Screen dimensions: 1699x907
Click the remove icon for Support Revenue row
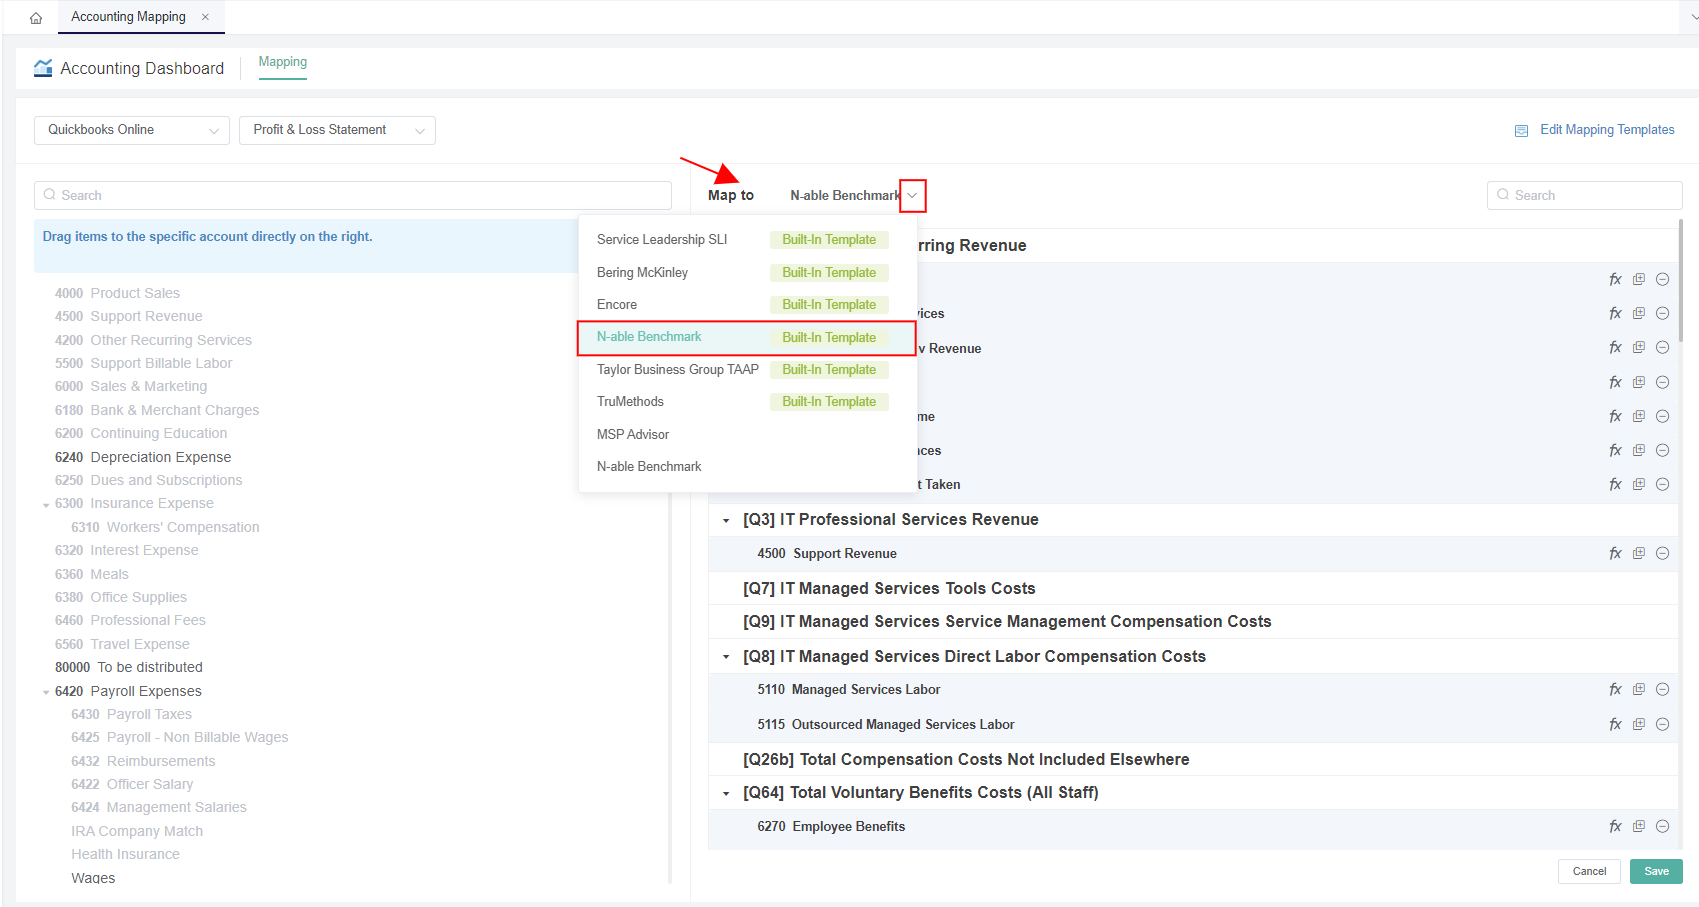pos(1662,553)
